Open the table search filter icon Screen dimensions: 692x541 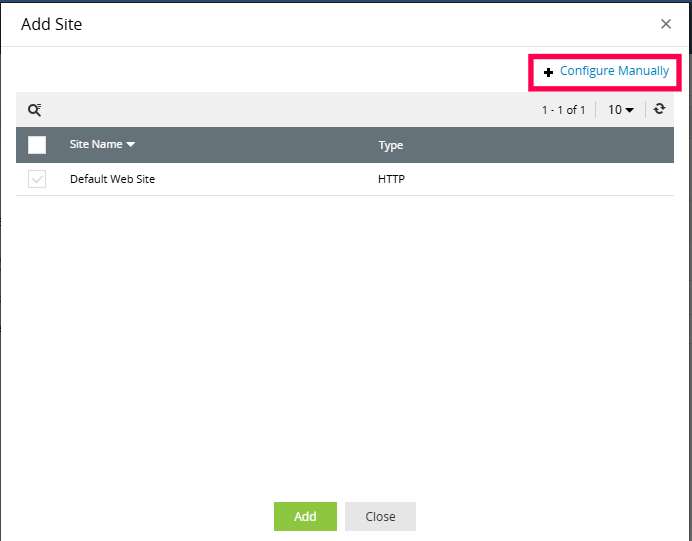tap(34, 110)
